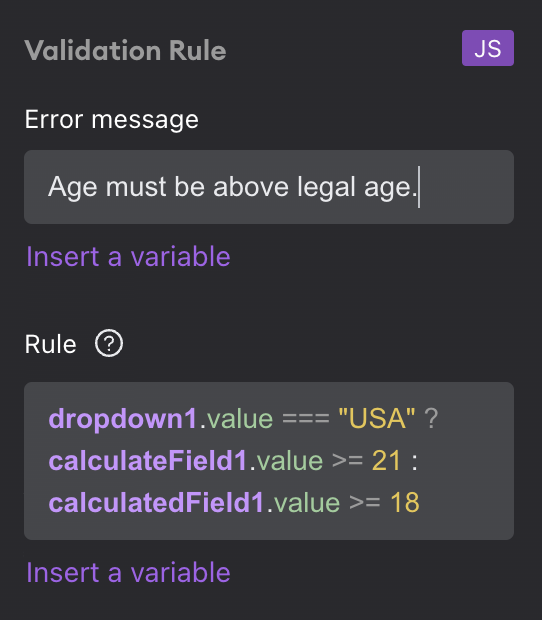Viewport: 542px width, 620px height.
Task: Click the Validation Rule heading
Action: 125,50
